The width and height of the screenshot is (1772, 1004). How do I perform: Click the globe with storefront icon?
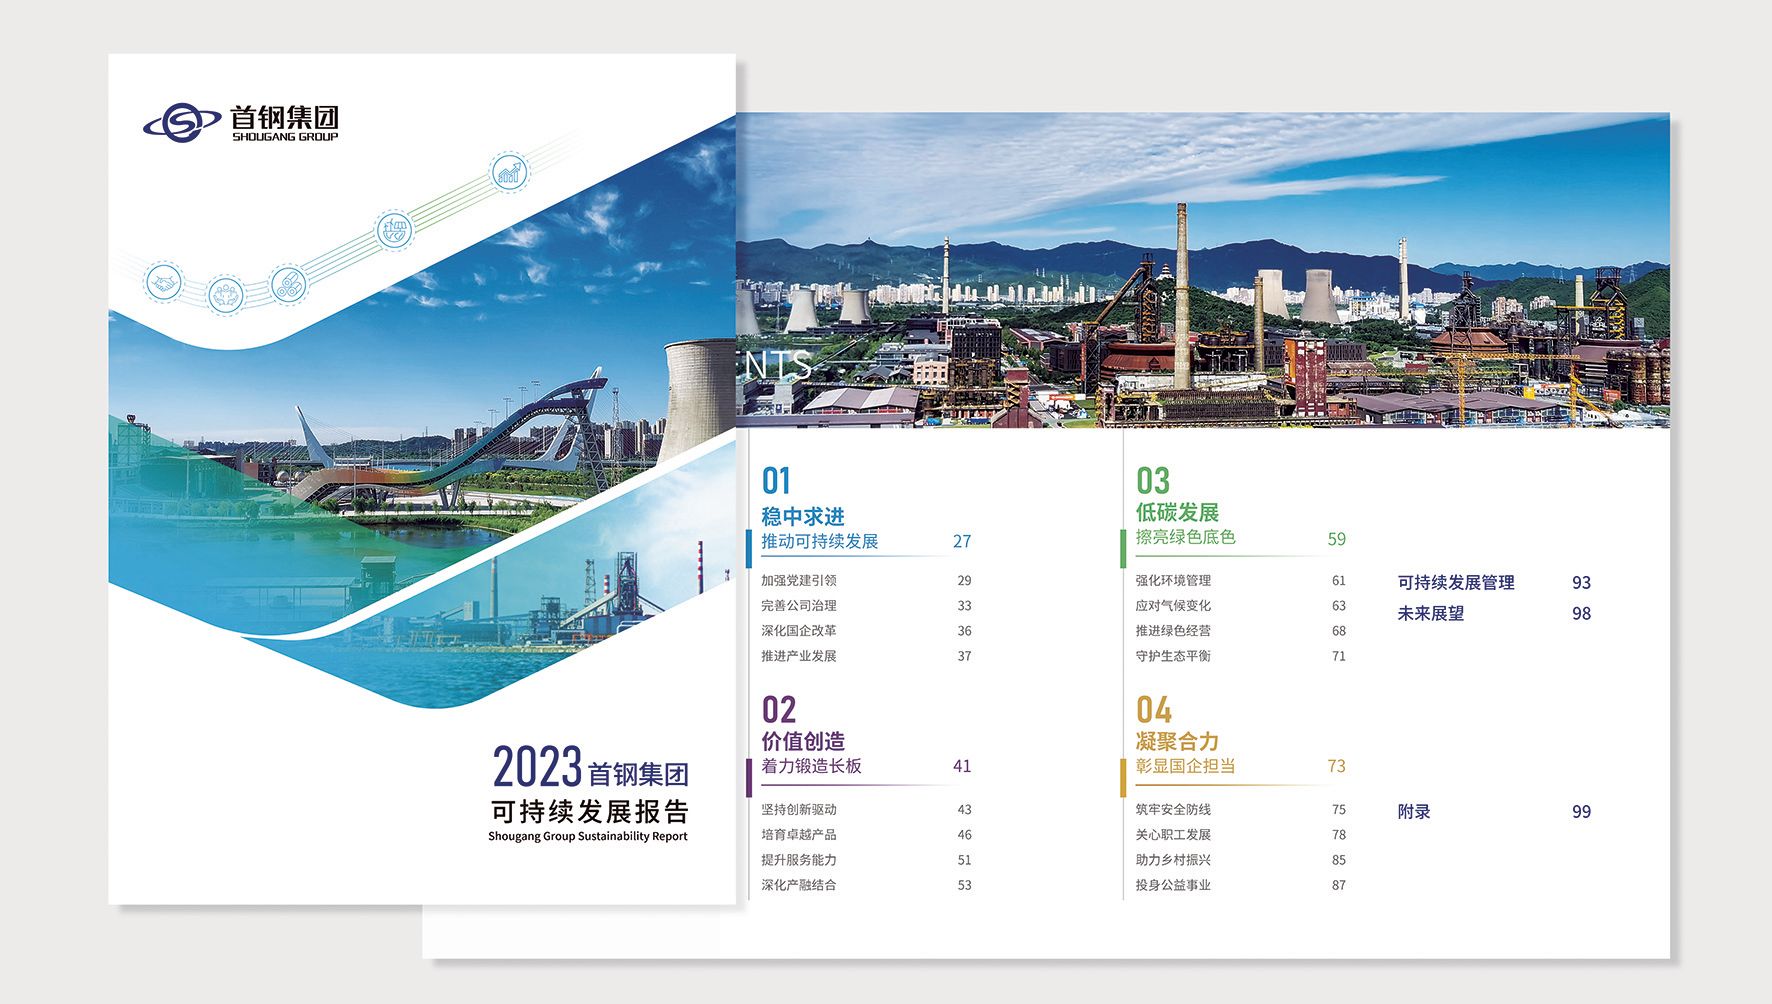[x=395, y=232]
